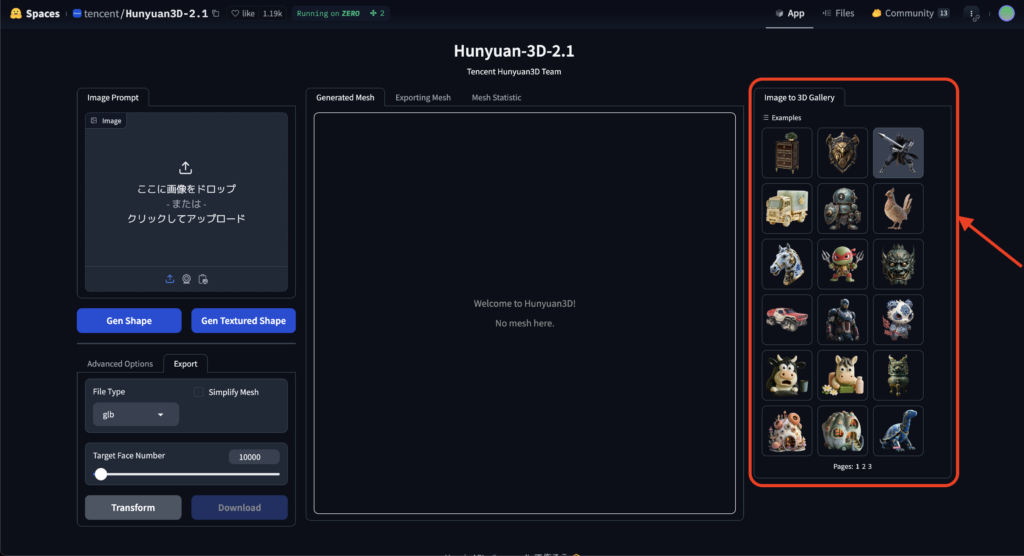
Task: Click the tencent organization icon
Action: (x=77, y=13)
